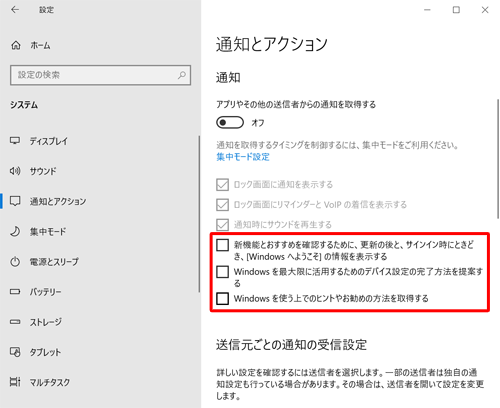
Task: Toggle ロック画面にリマインダーと VoIP checkbox
Action: click(x=222, y=204)
